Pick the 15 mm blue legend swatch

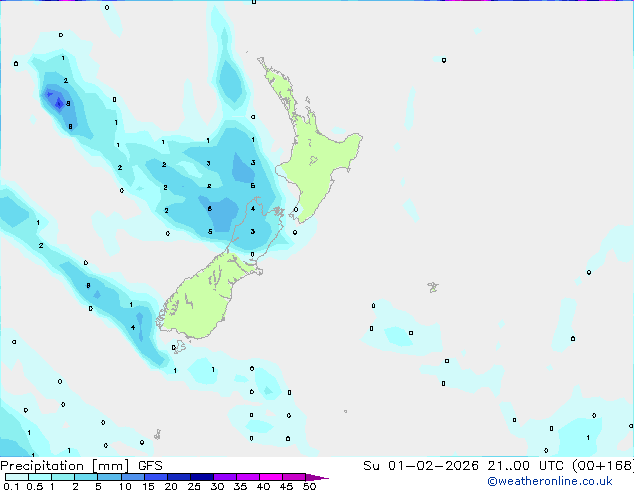[156, 477]
